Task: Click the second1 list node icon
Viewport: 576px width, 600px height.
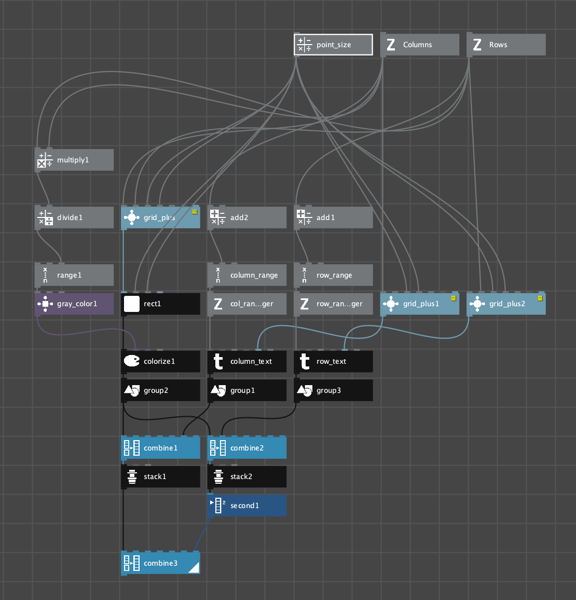Action: (218, 505)
